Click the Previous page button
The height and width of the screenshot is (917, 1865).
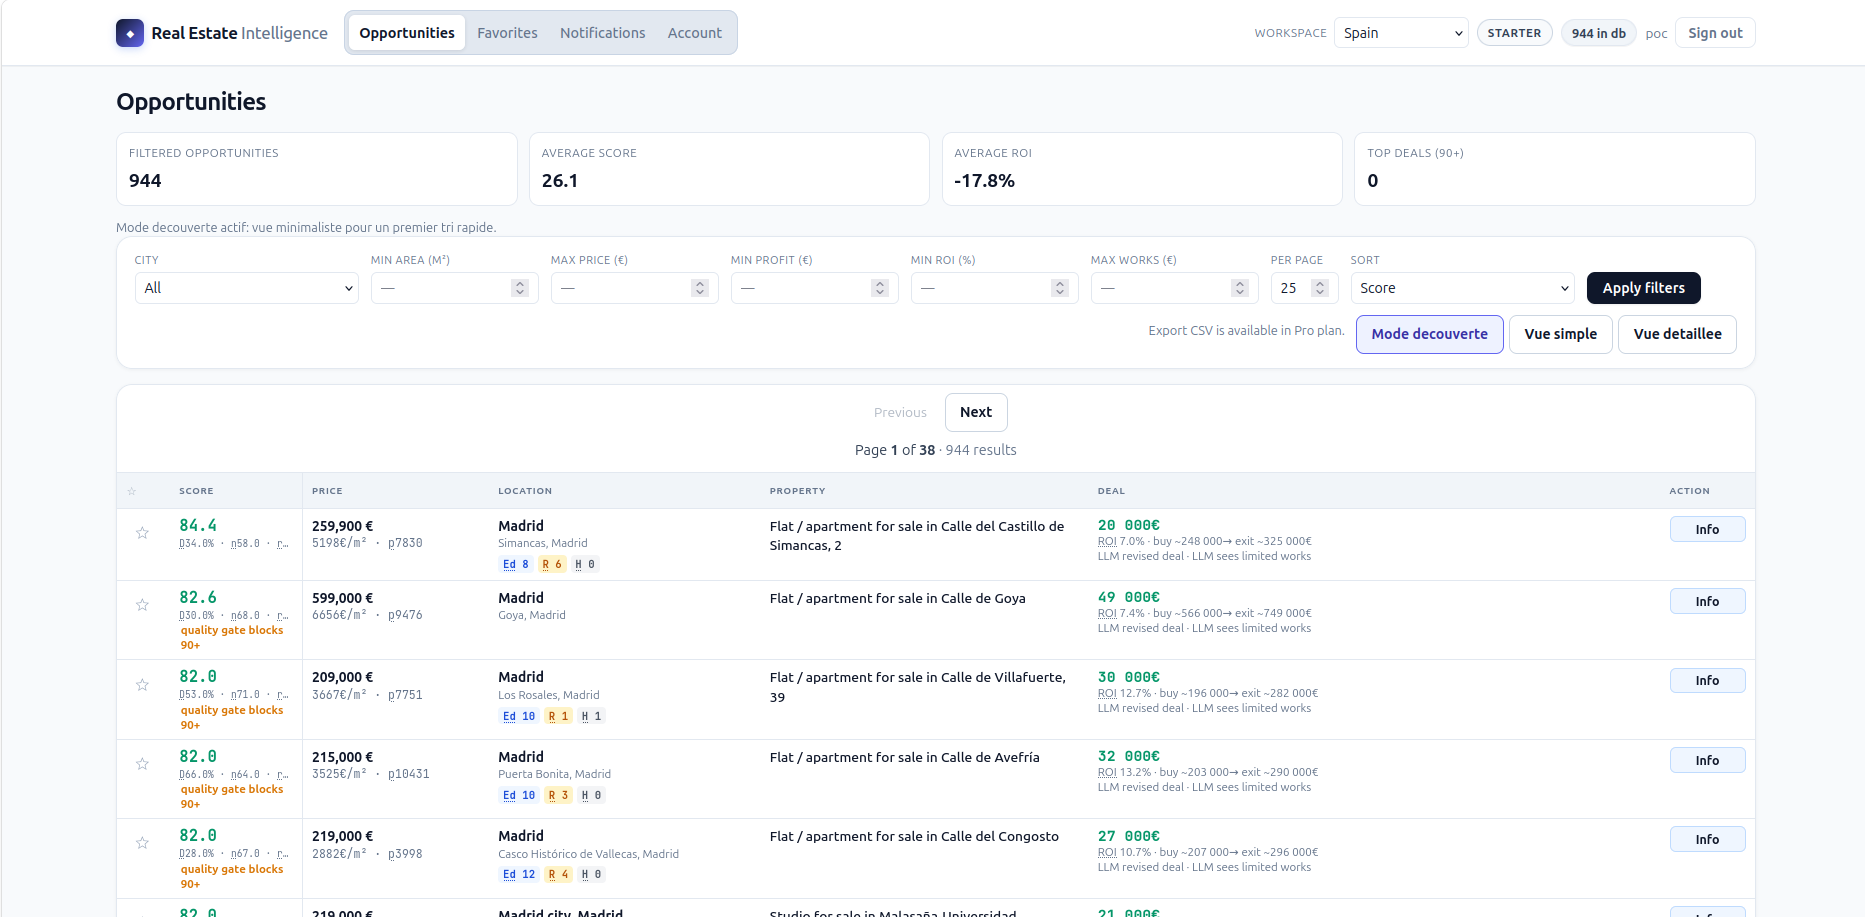click(900, 412)
